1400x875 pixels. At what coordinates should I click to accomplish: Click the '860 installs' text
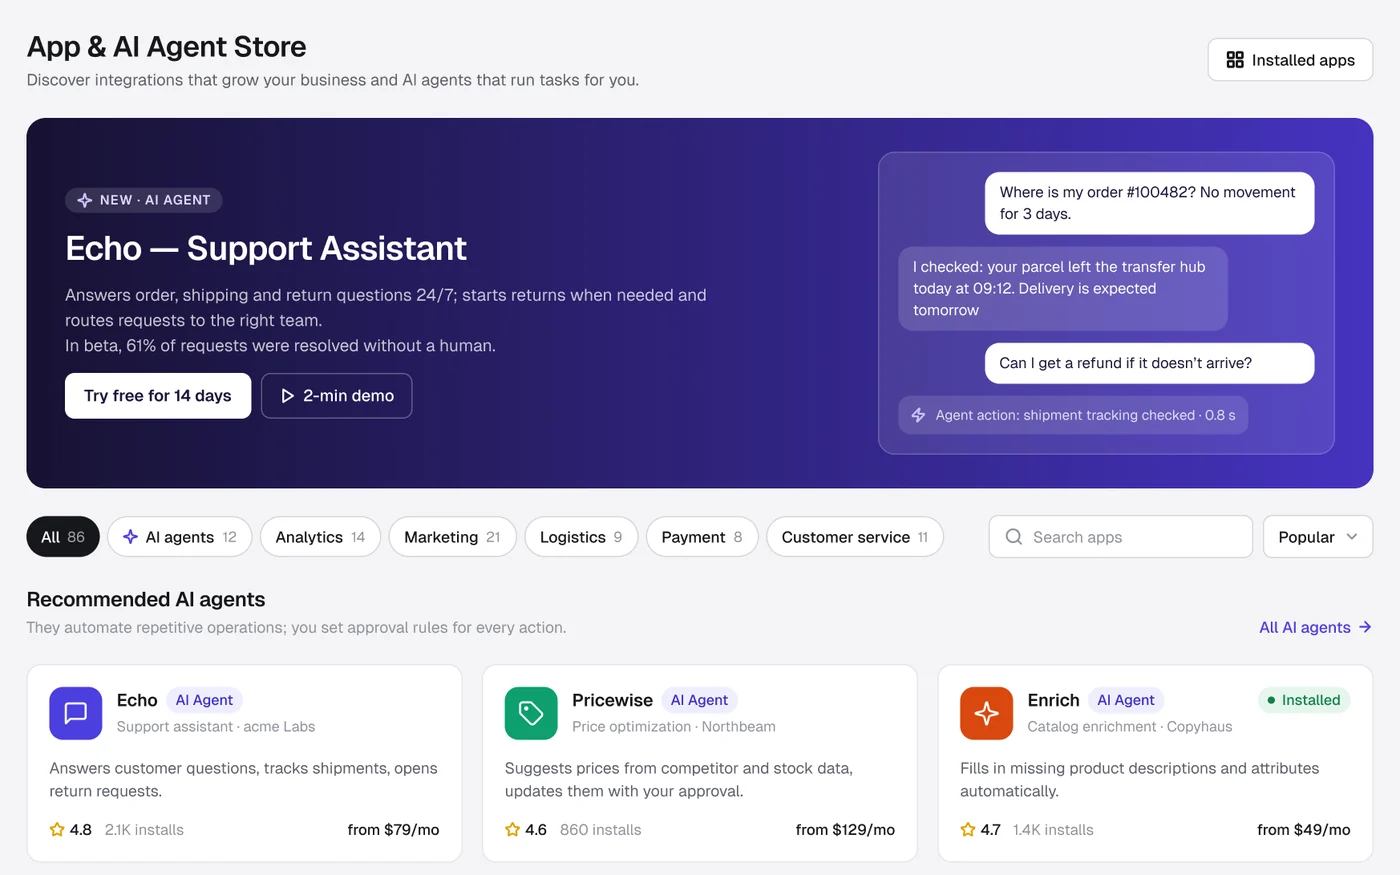pyautogui.click(x=600, y=830)
